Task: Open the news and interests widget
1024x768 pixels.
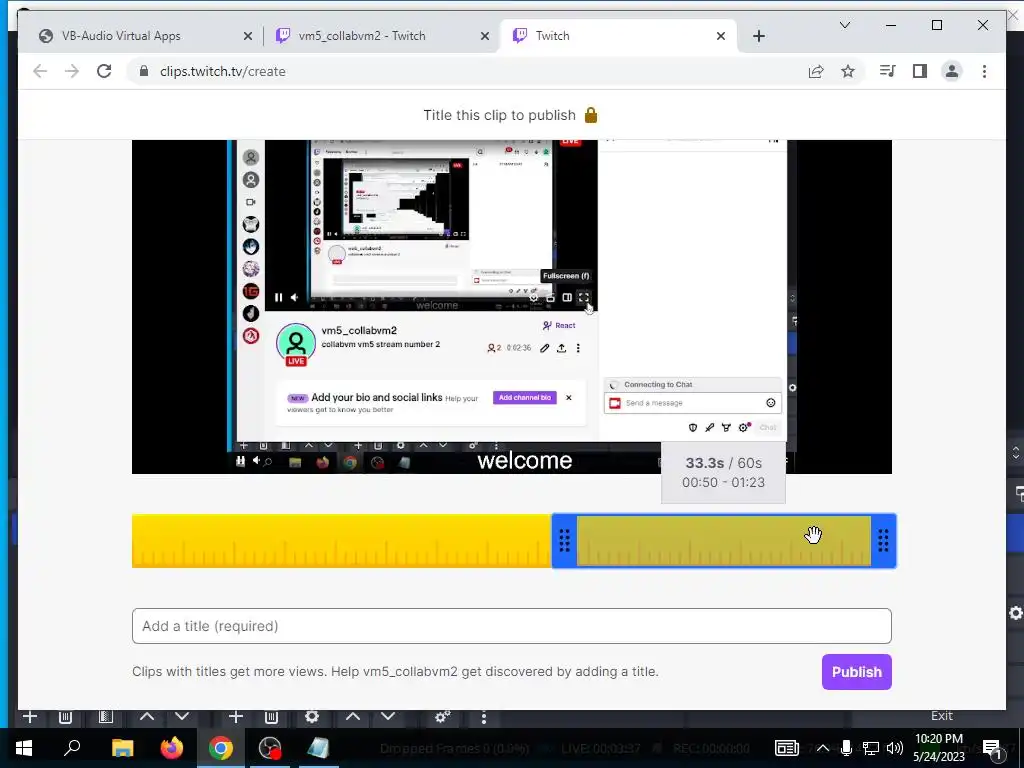Action: (x=786, y=748)
